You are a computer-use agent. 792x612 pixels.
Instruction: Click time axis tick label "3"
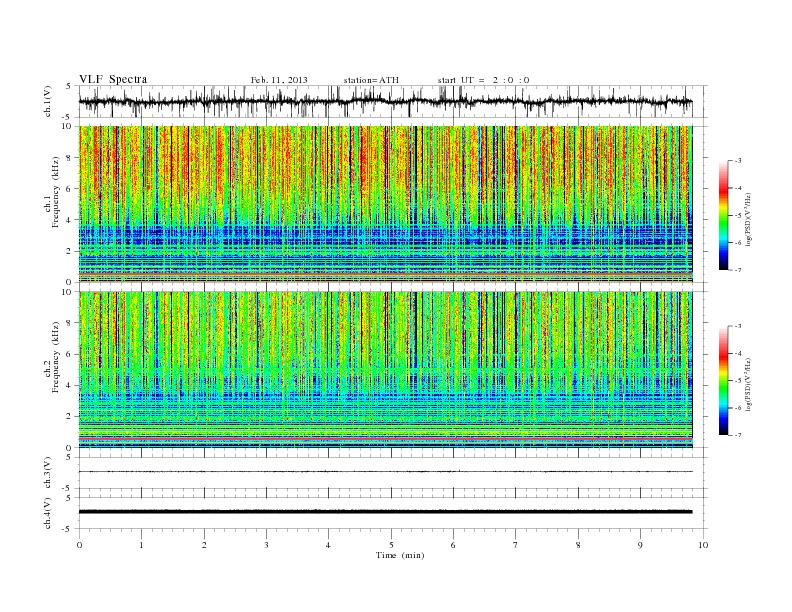pyautogui.click(x=266, y=545)
